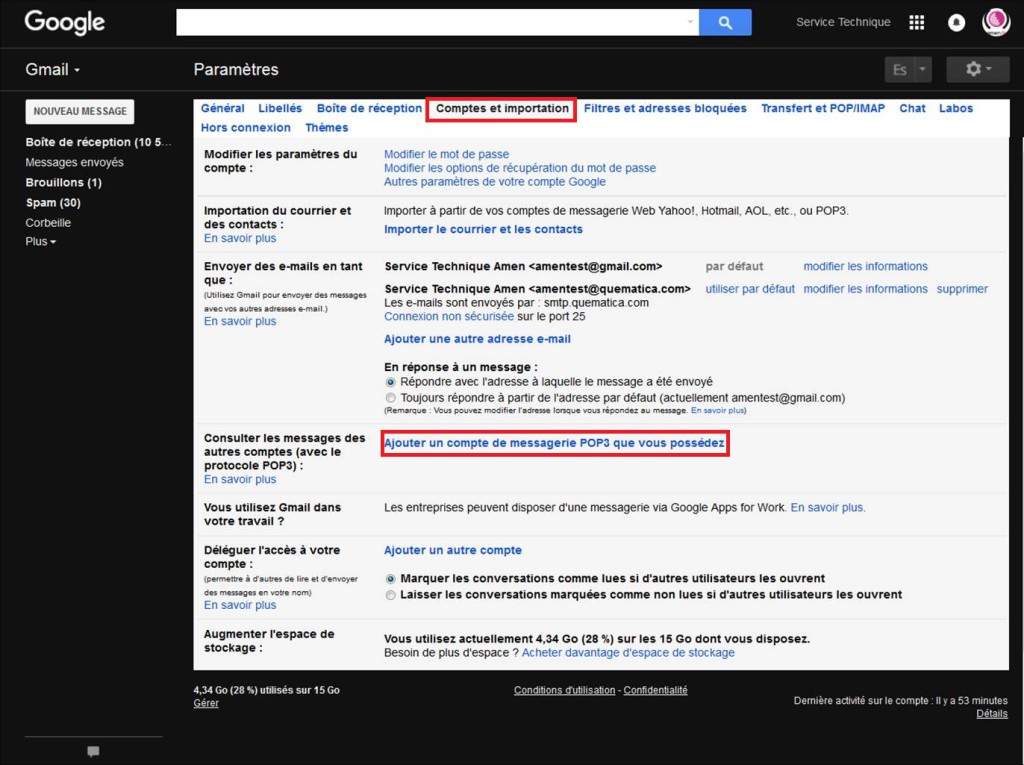Click modifier les informations for quematica address

point(865,289)
